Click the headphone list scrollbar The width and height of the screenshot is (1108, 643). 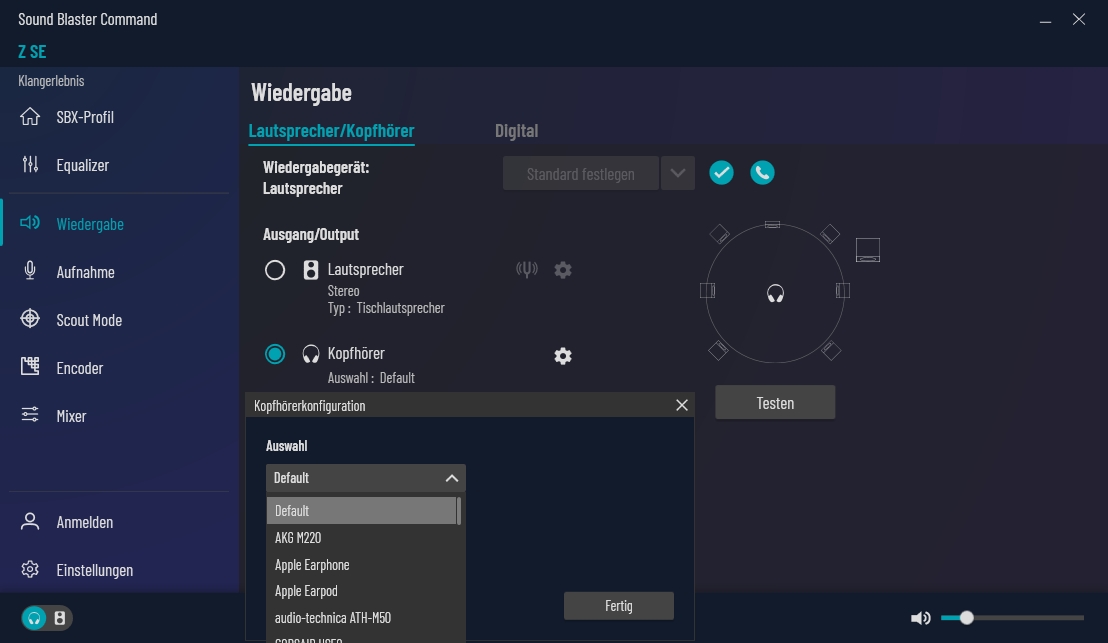click(x=459, y=511)
